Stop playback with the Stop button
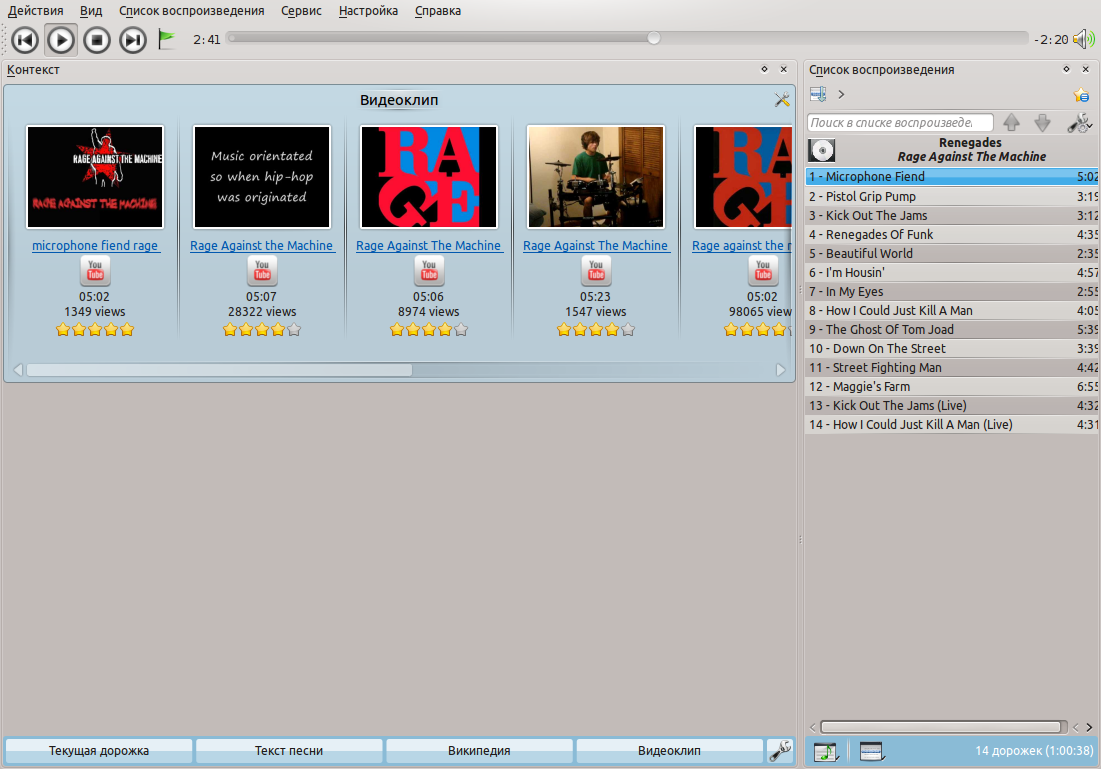The height and width of the screenshot is (769, 1101). click(97, 40)
